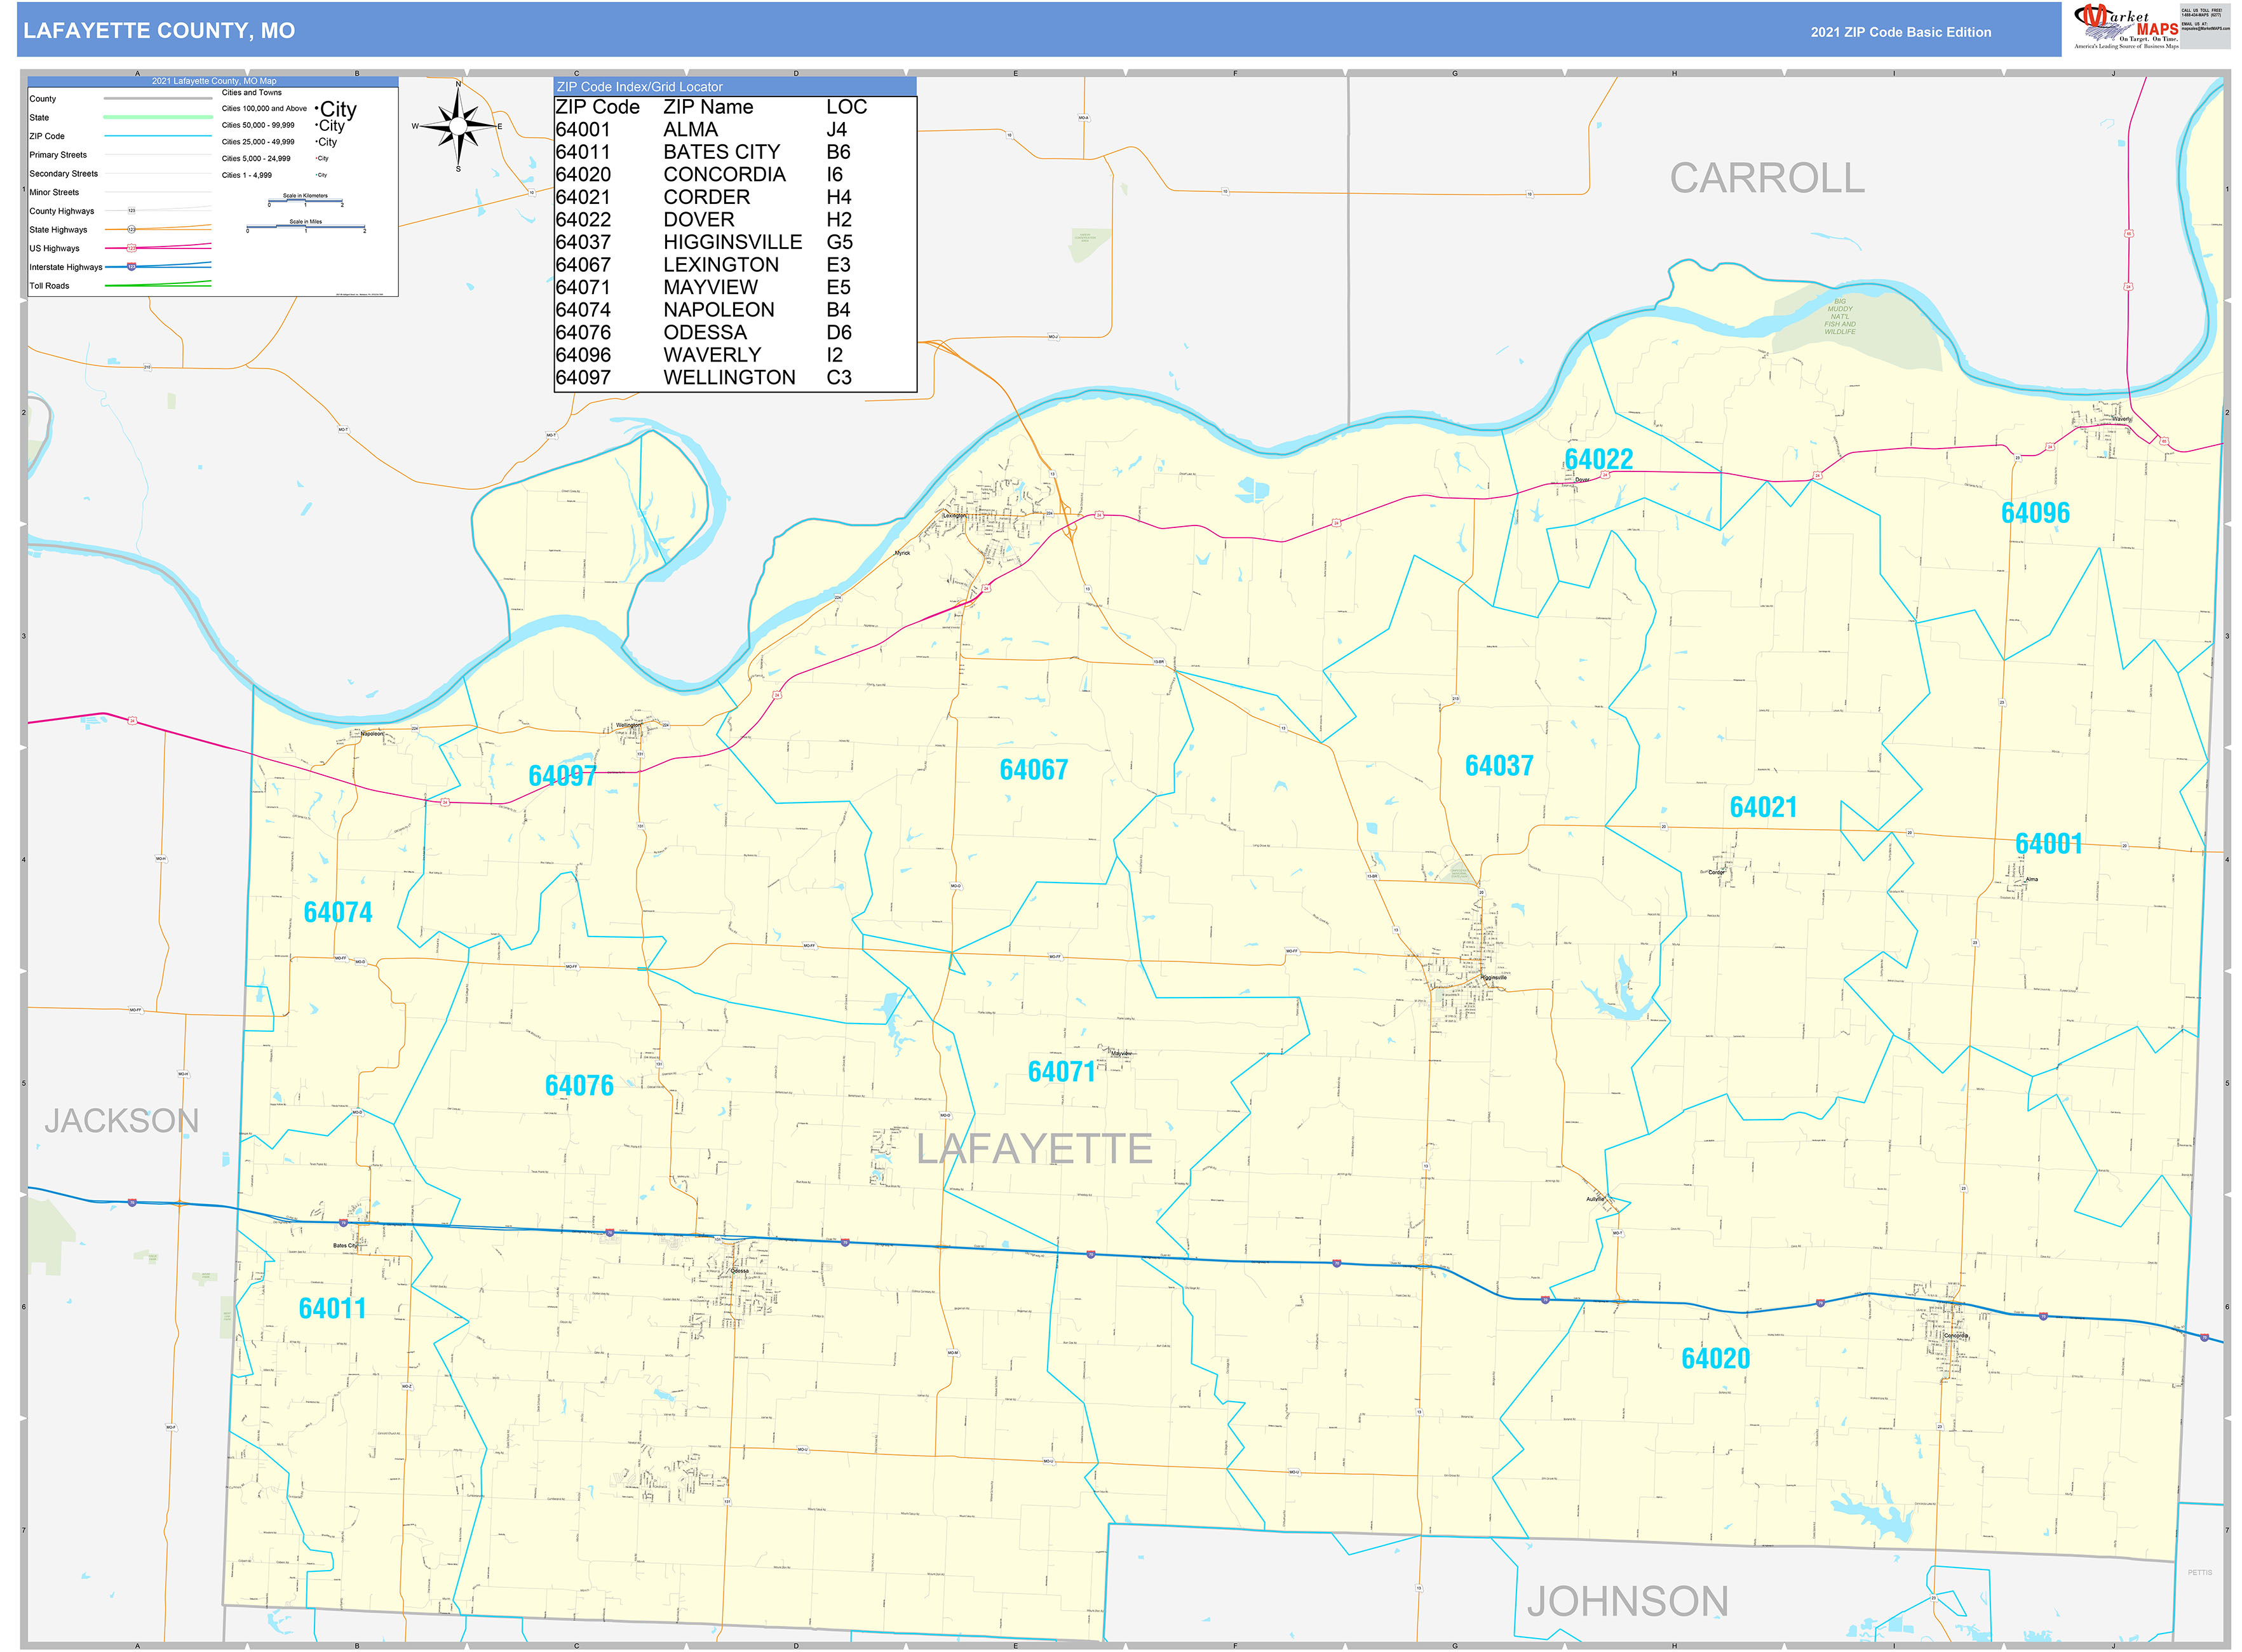Expand the Cities and Towns legend section
The width and height of the screenshot is (2242, 1652).
[x=252, y=93]
